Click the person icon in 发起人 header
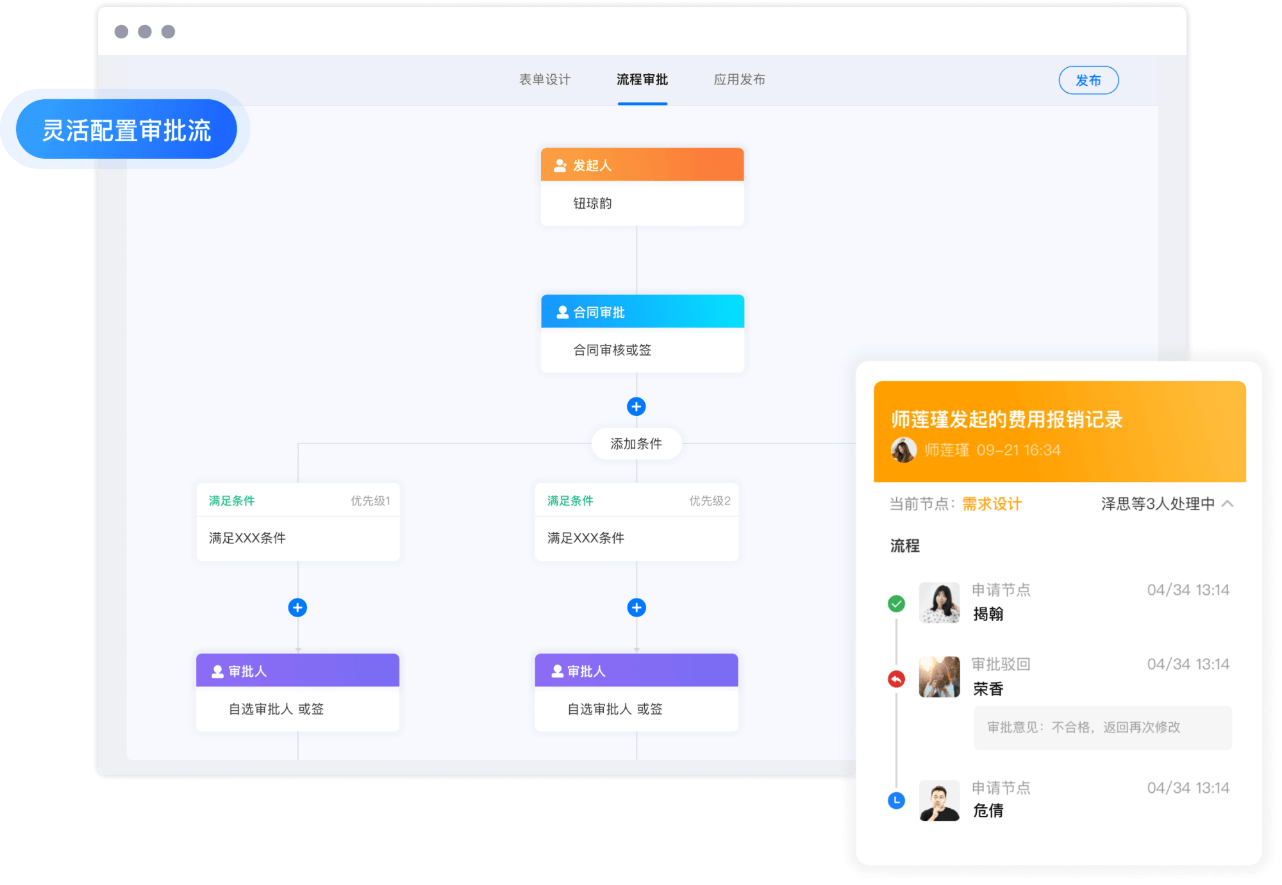This screenshot has width=1282, height=885. [560, 165]
